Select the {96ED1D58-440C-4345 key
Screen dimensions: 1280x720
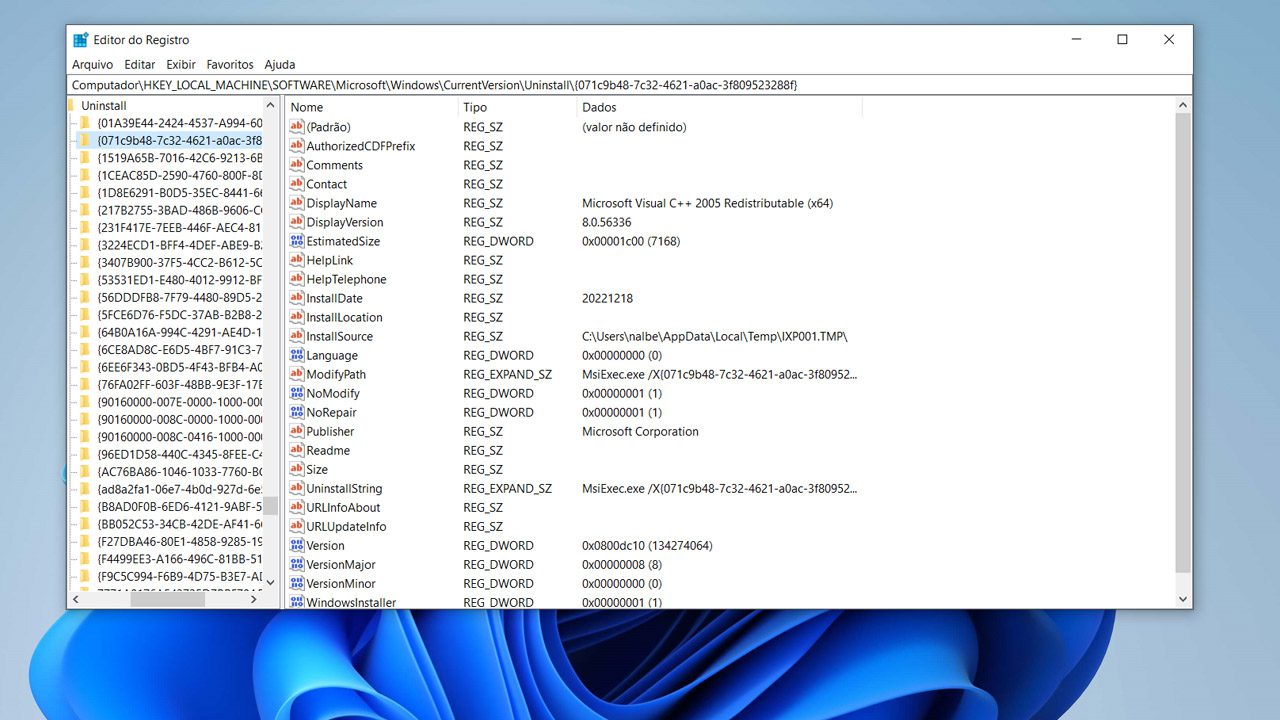[179, 454]
